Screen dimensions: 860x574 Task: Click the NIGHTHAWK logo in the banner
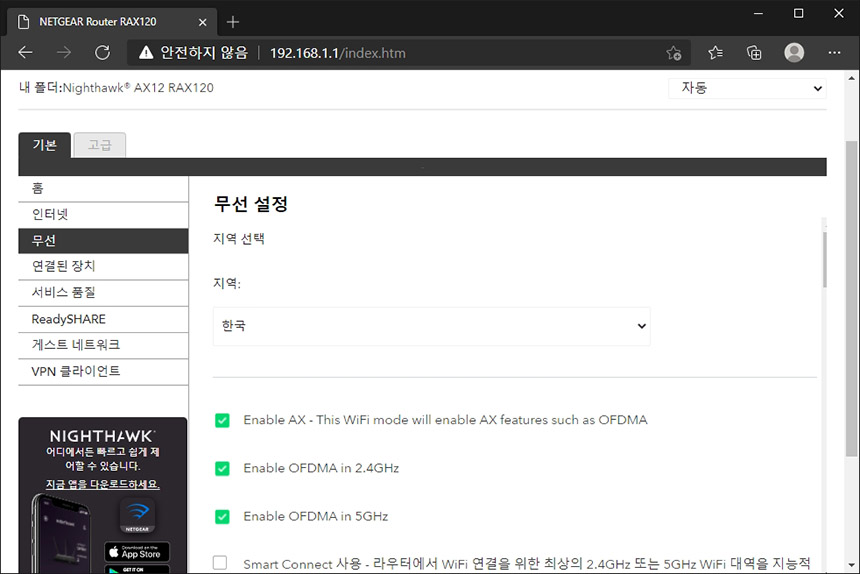point(103,436)
